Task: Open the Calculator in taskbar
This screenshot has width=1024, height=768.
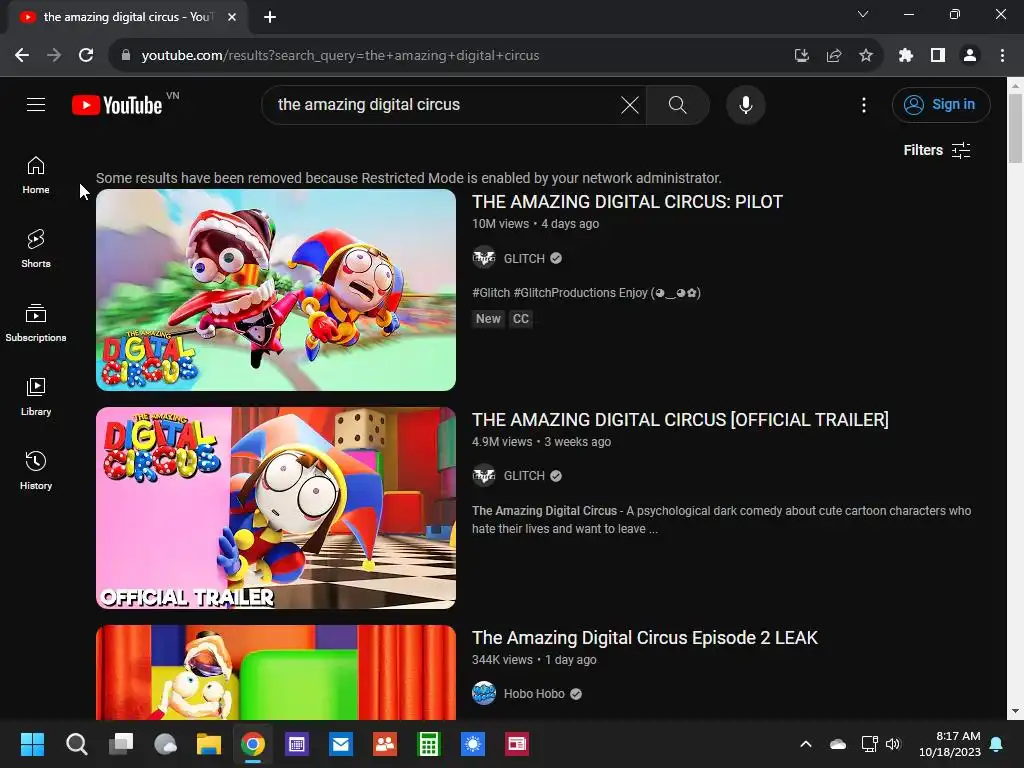Action: [429, 744]
